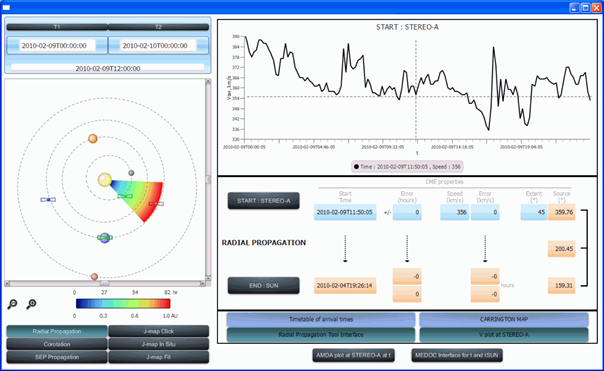Click the gray Mercury planet icon
Screen dimensions: 604x371
point(131,173)
